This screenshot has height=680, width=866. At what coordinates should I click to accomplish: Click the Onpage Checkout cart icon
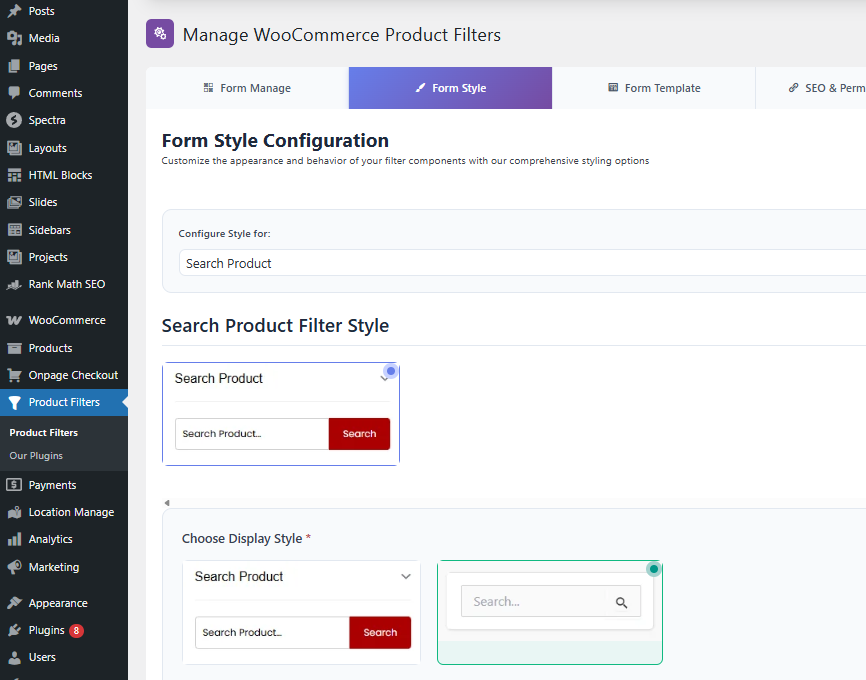[14, 375]
